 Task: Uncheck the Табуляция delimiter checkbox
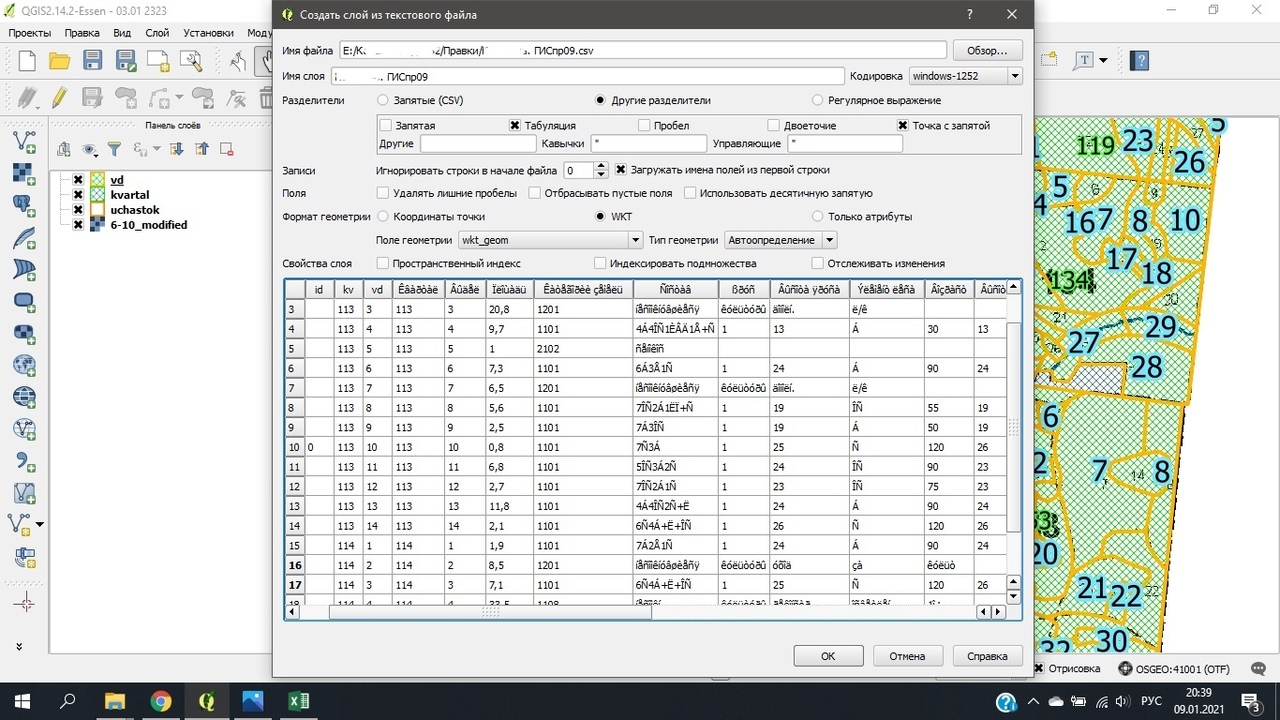click(515, 126)
